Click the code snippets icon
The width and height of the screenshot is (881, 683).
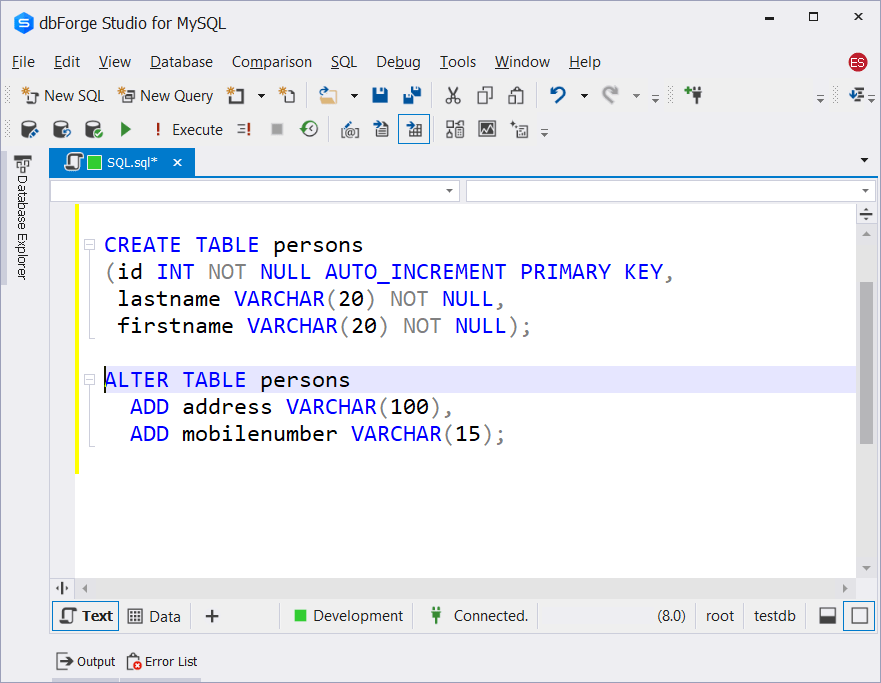click(349, 130)
